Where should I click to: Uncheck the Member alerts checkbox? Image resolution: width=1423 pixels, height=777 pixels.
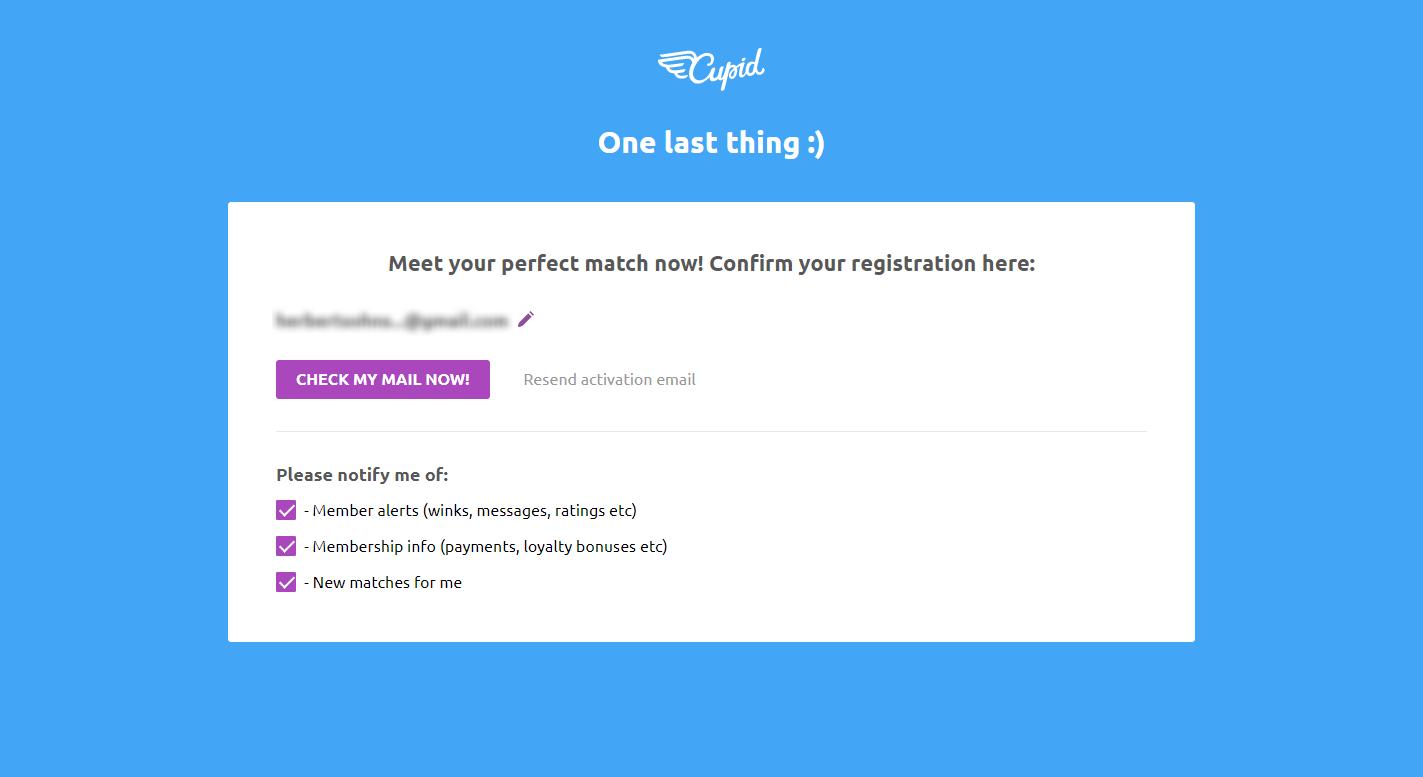(286, 510)
